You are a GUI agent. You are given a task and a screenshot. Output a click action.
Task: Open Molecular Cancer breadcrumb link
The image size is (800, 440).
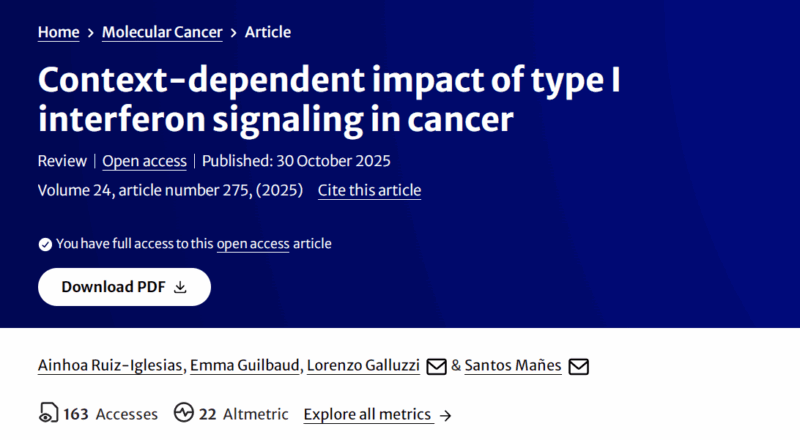coord(162,32)
